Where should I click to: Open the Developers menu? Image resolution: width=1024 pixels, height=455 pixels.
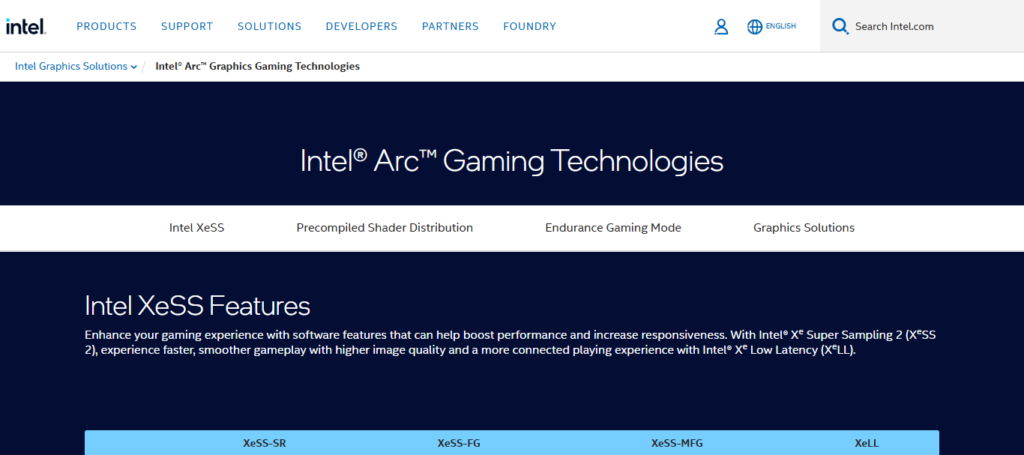pyautogui.click(x=361, y=27)
